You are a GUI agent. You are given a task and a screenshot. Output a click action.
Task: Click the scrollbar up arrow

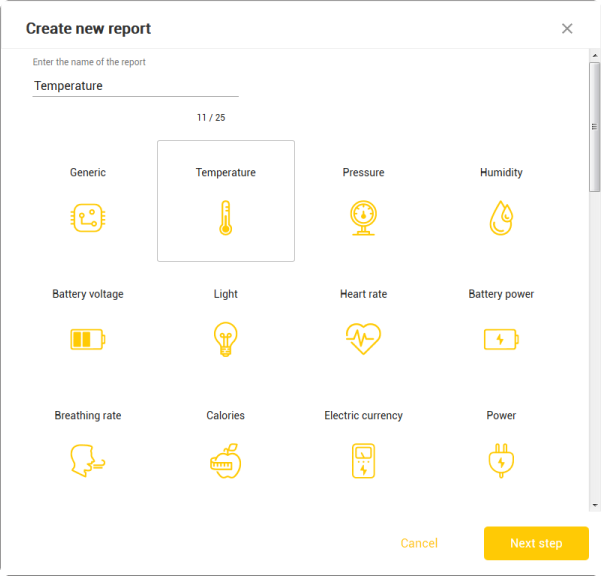(x=595, y=56)
